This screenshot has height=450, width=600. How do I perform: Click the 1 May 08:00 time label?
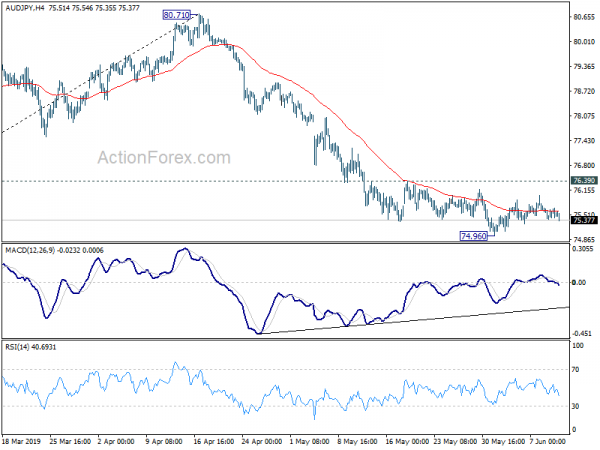(x=309, y=441)
